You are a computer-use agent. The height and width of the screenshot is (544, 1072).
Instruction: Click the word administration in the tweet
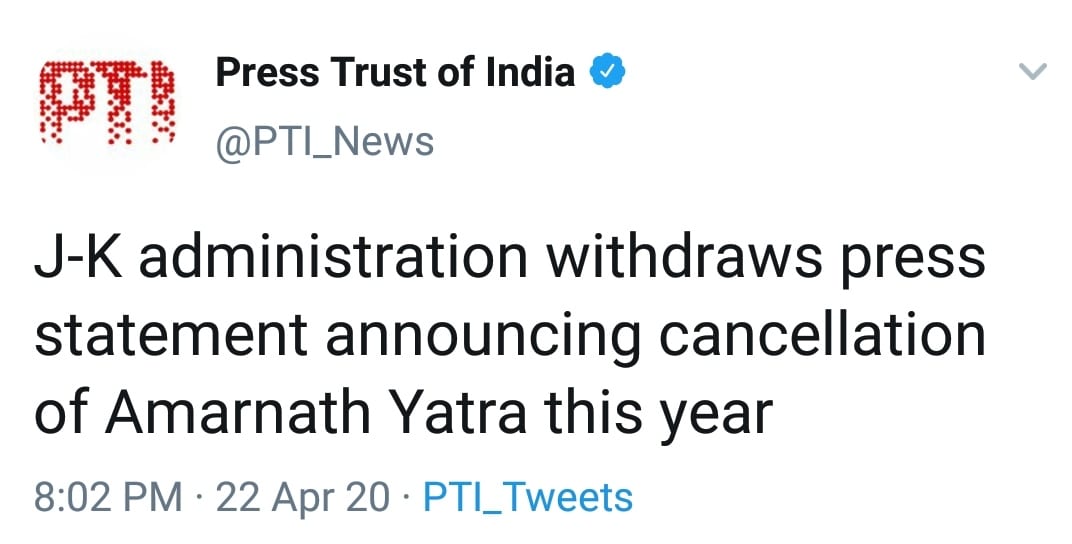(x=341, y=257)
